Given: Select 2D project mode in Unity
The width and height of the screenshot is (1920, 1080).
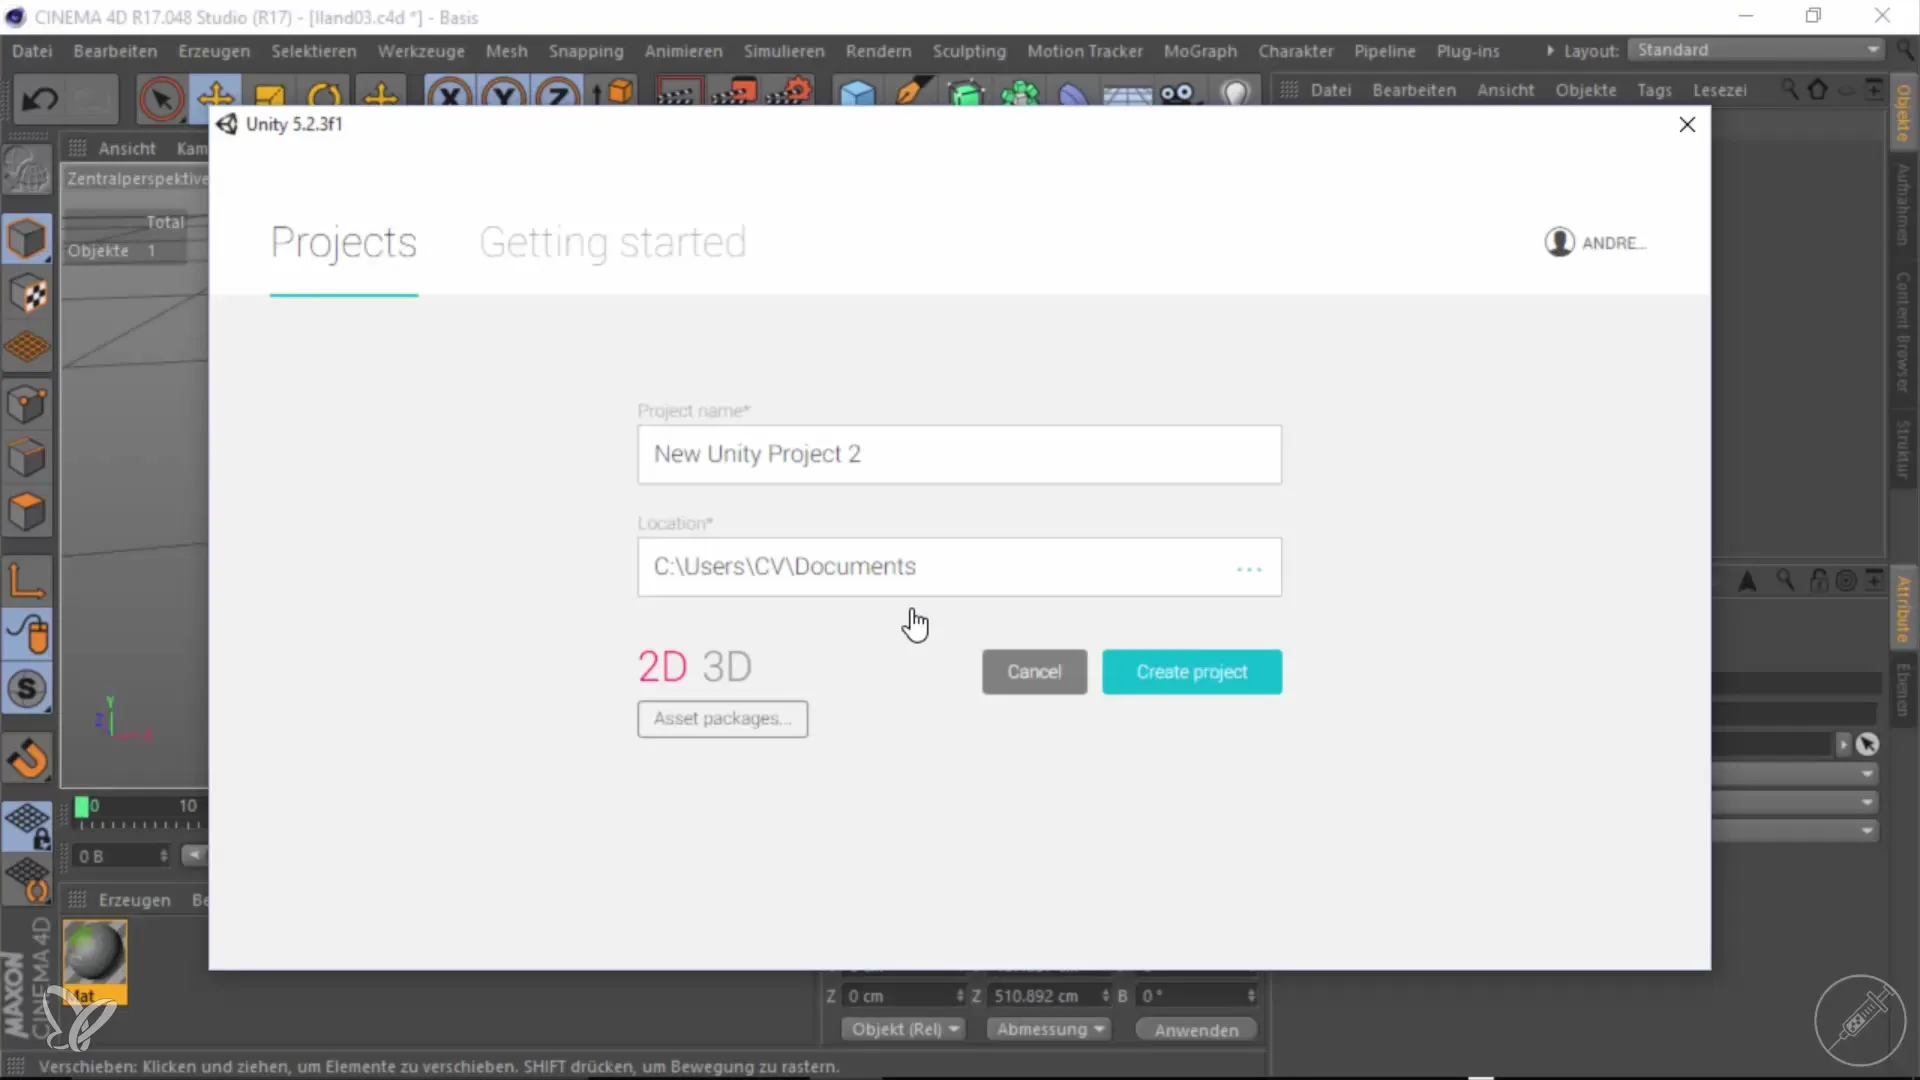Looking at the screenshot, I should (663, 667).
